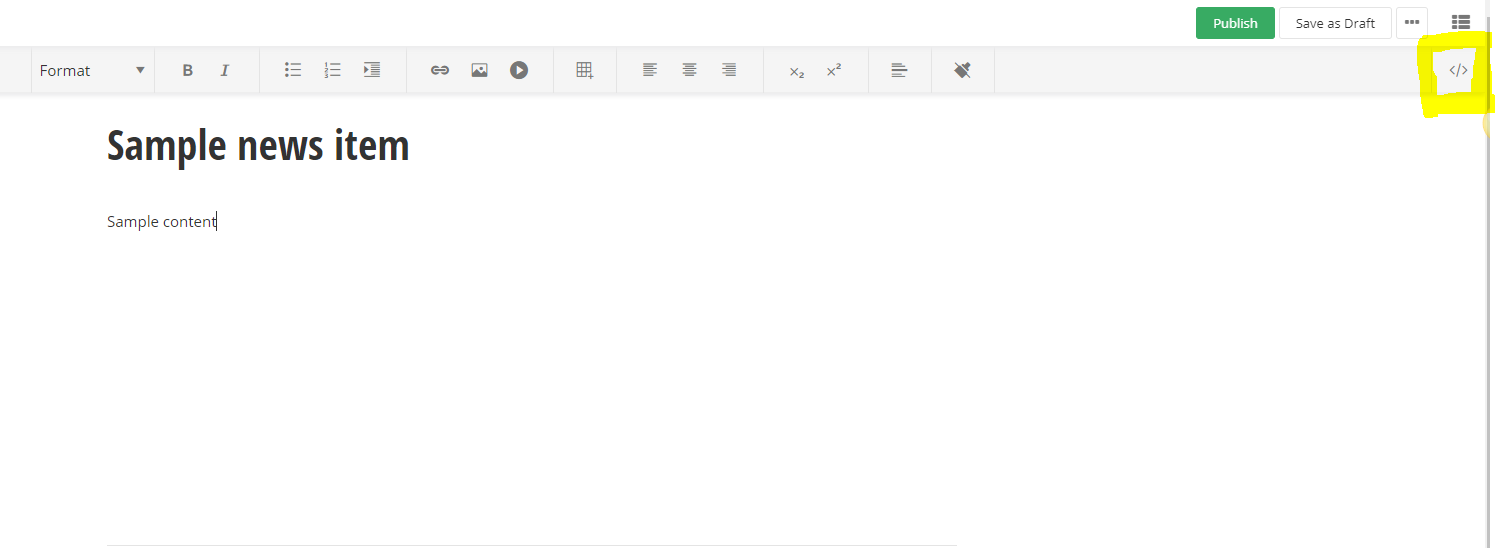Center align the text
The image size is (1495, 548).
[x=690, y=70]
